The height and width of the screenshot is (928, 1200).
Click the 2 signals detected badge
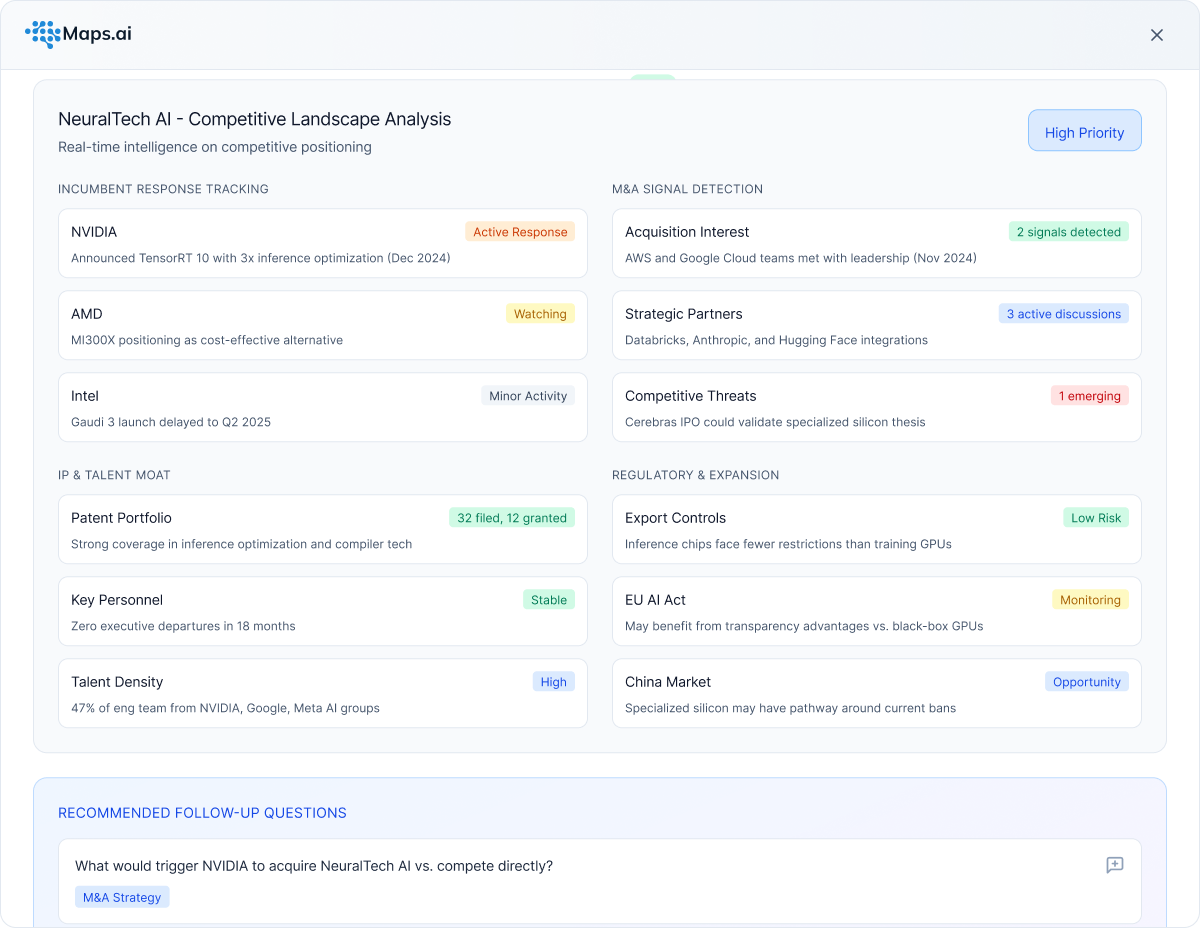[x=1068, y=232]
